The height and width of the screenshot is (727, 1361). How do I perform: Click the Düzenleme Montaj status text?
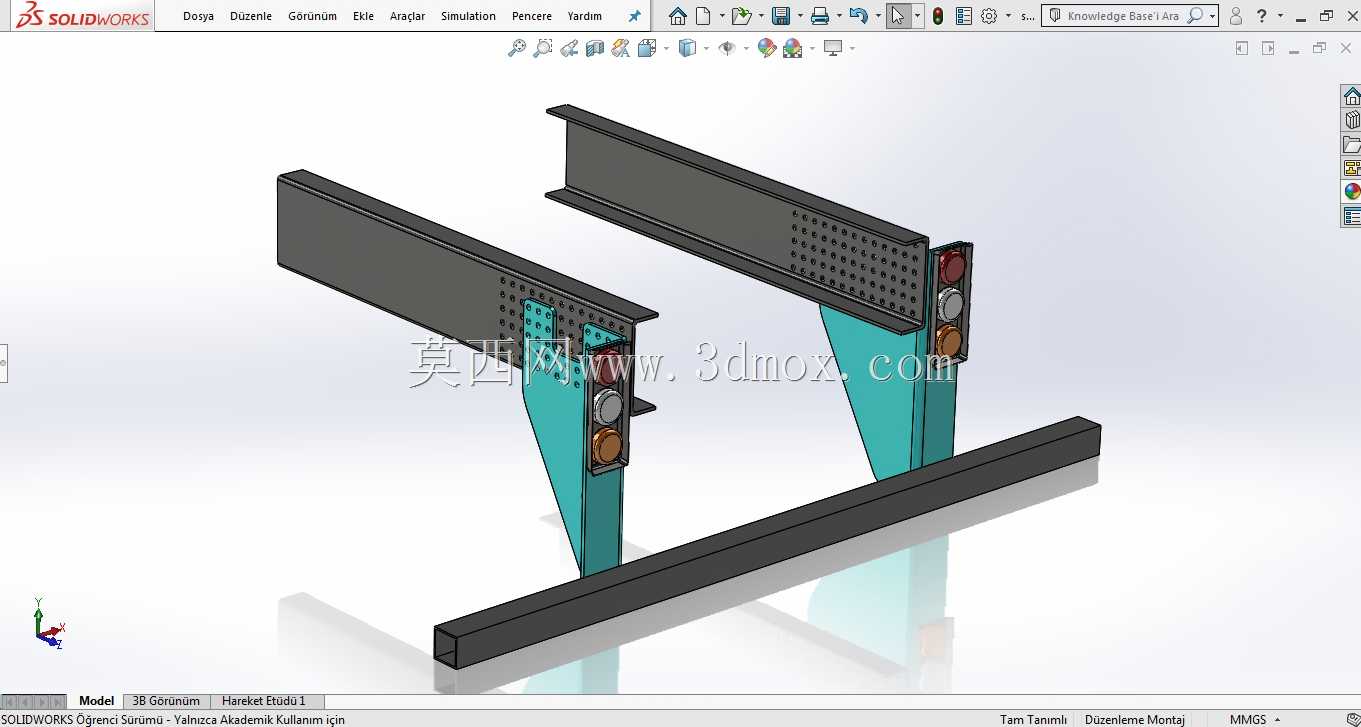(1134, 719)
